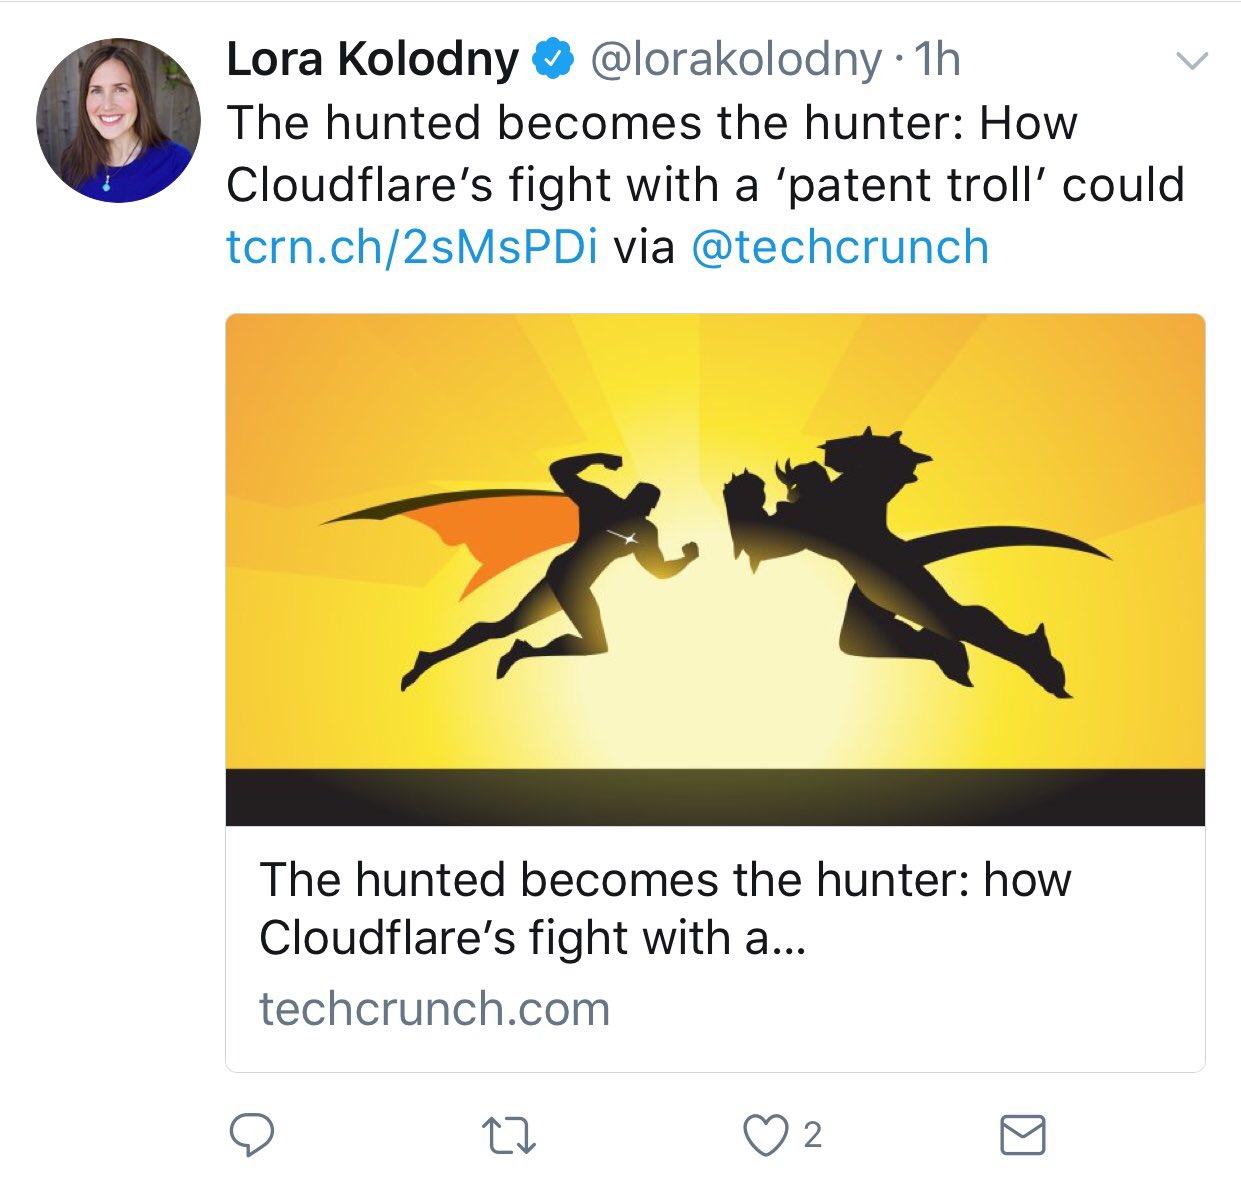Click the dark bar at the card image bottom

(x=714, y=797)
